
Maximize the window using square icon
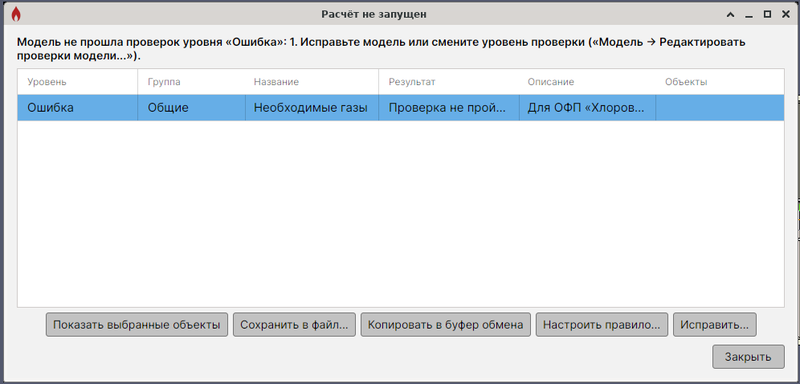coord(767,14)
